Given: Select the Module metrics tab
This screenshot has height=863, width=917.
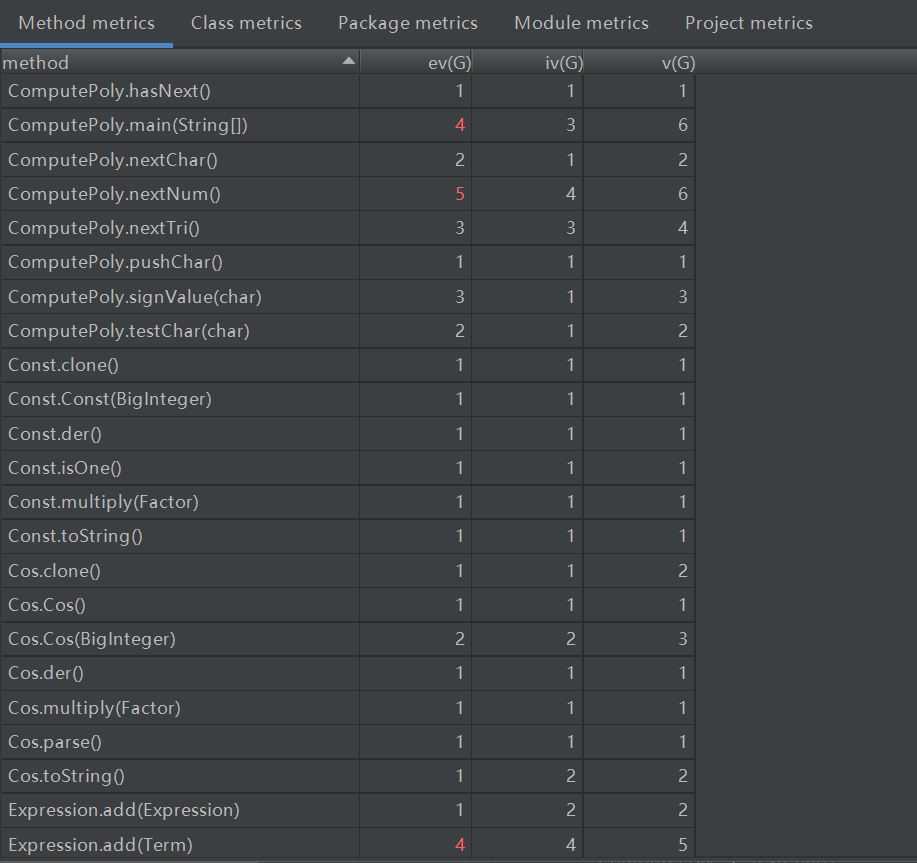Looking at the screenshot, I should point(581,23).
